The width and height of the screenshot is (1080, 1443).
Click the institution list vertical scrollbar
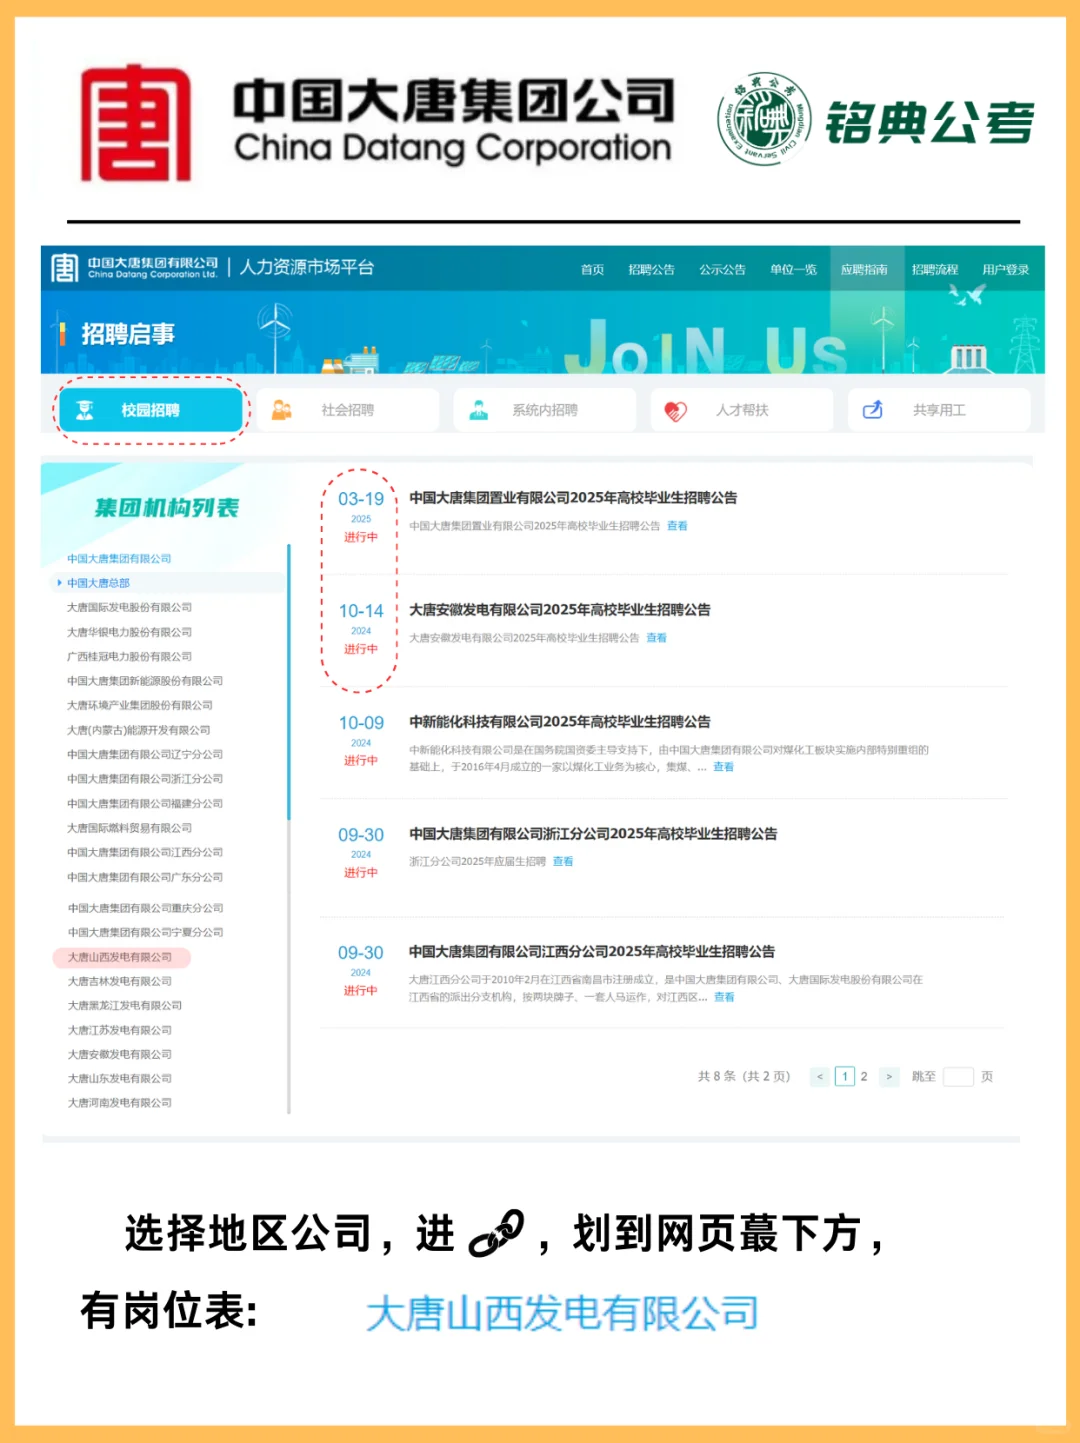click(289, 682)
